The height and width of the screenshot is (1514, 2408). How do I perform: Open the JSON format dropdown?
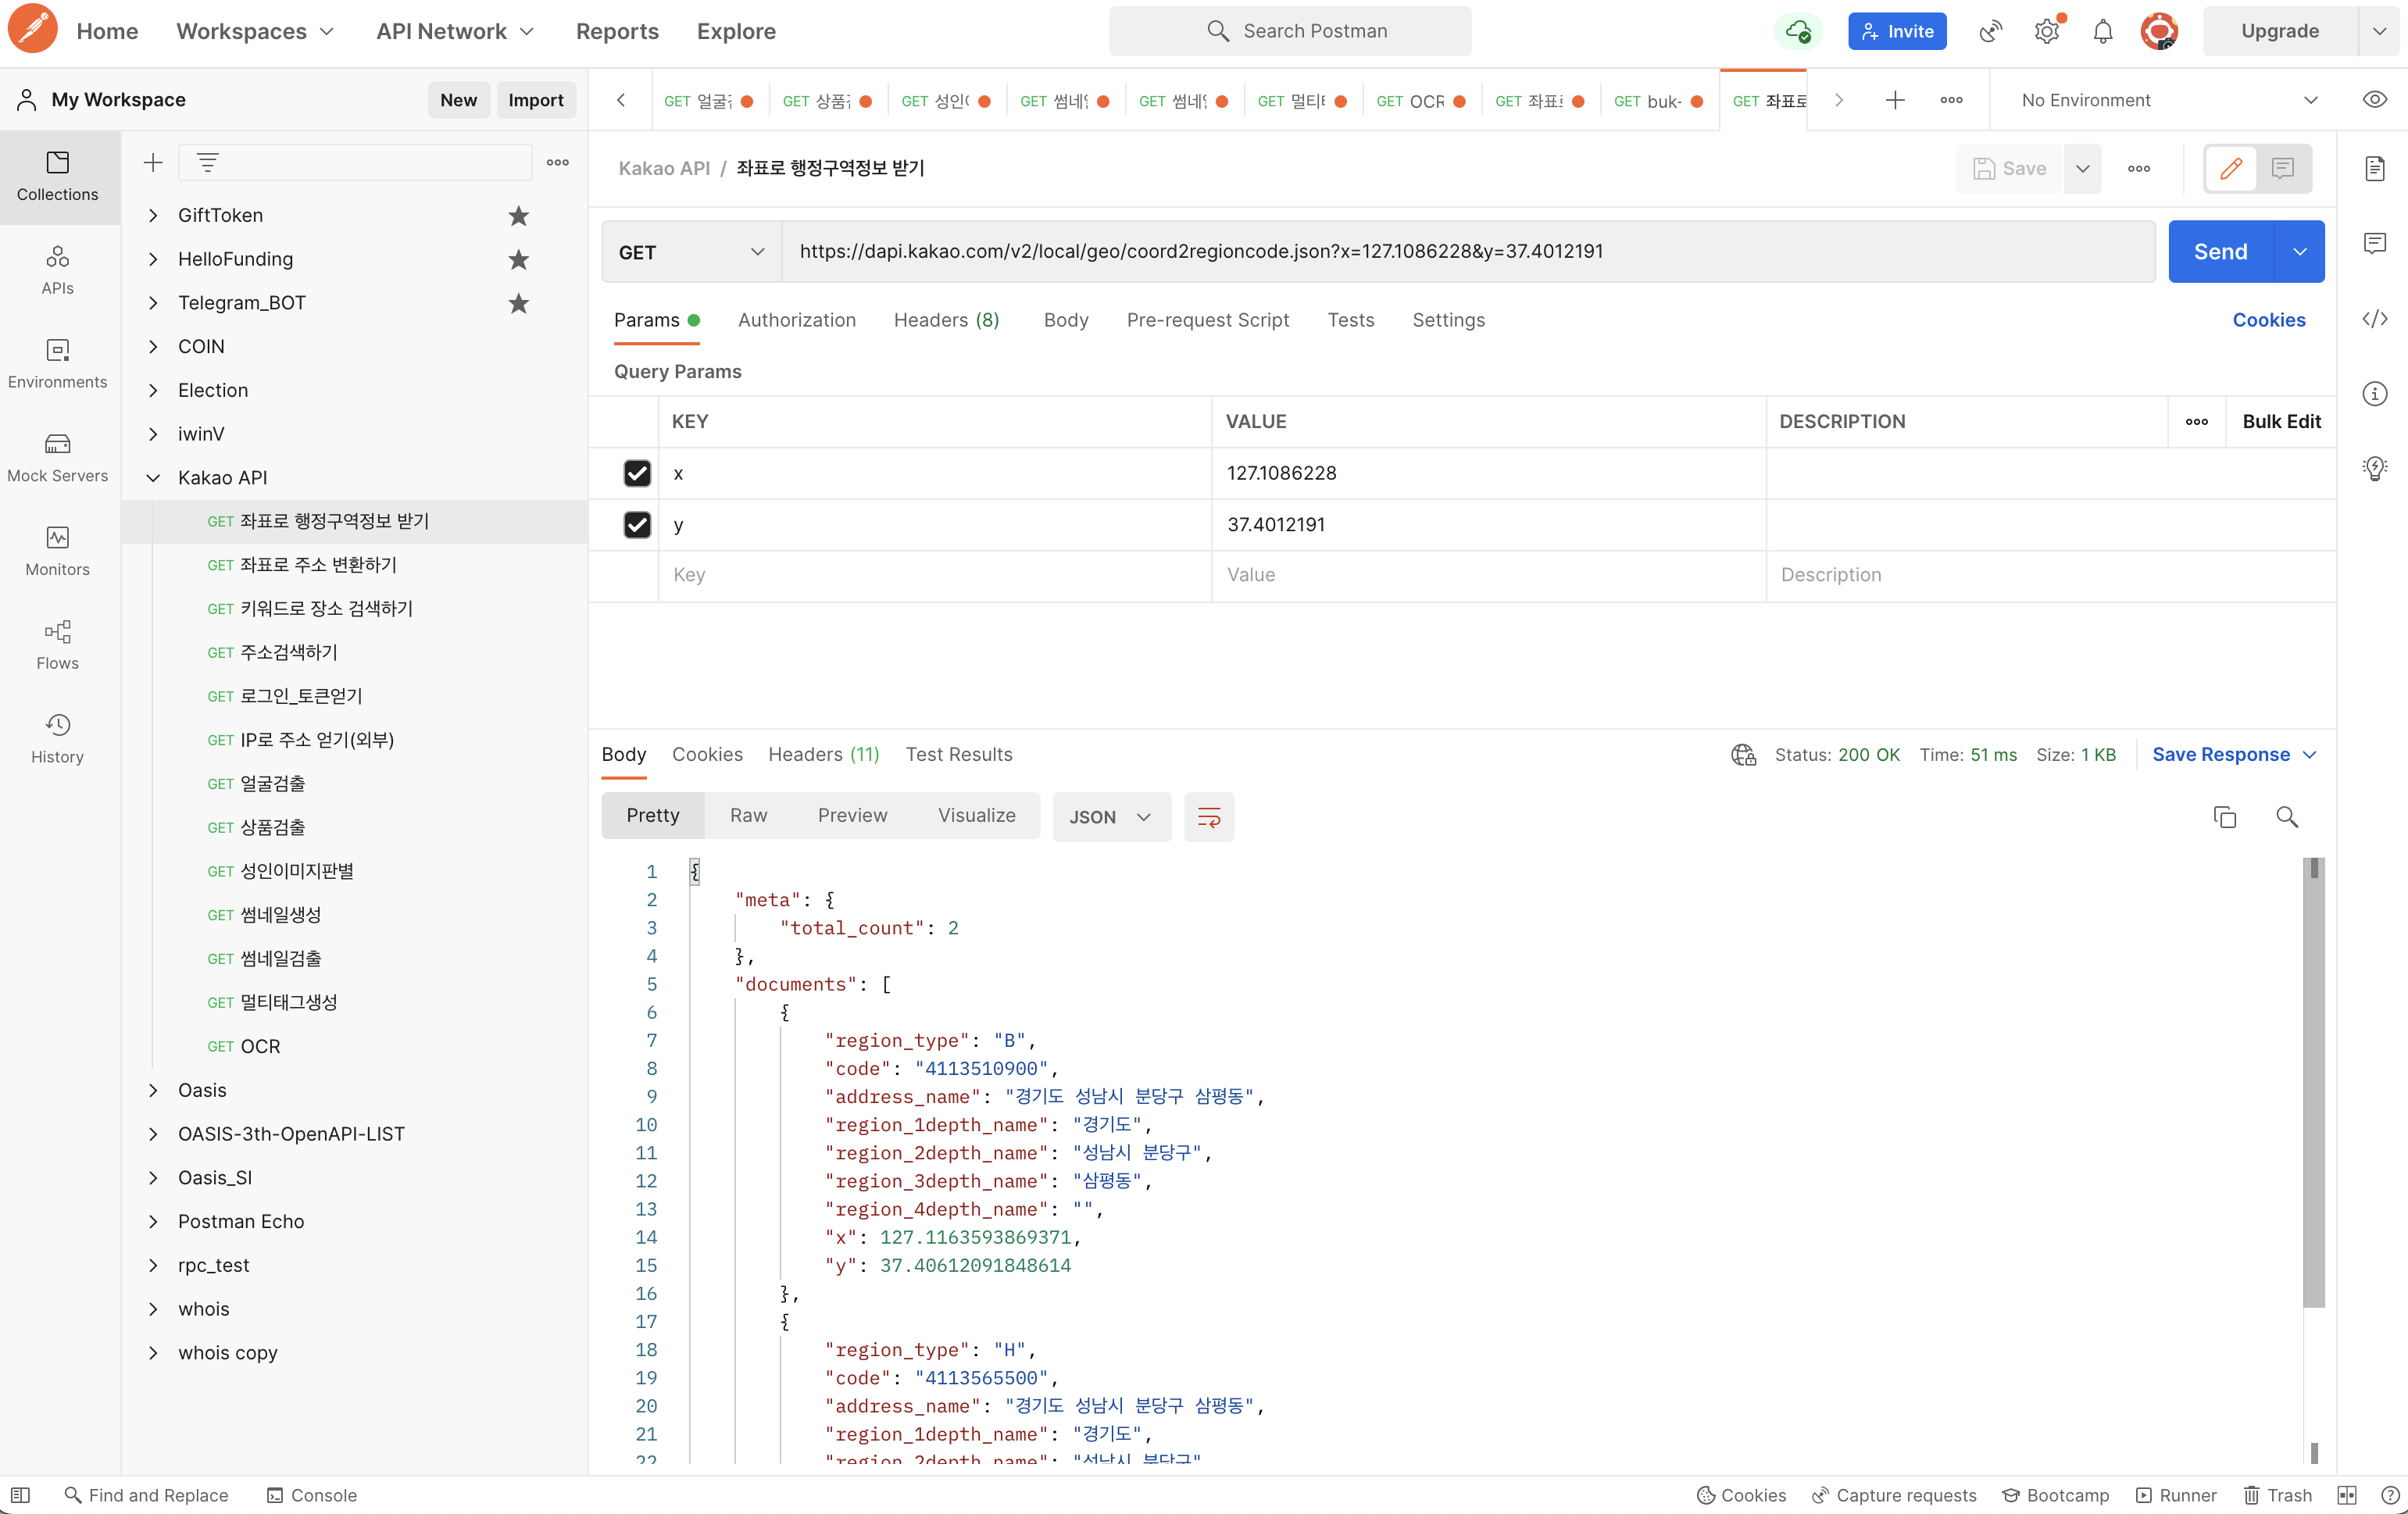(x=1110, y=817)
